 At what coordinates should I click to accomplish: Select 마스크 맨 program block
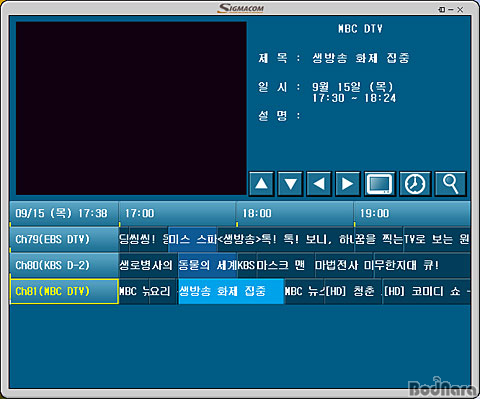point(285,265)
